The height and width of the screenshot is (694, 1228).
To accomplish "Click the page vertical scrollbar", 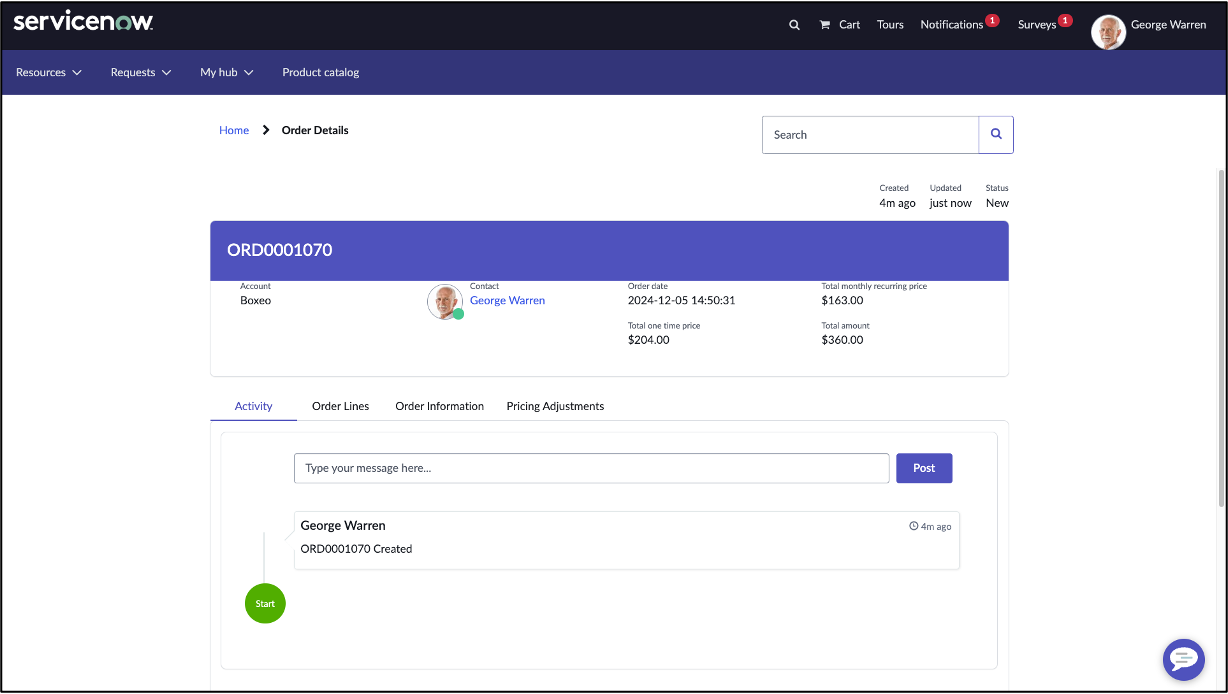I will point(1221,340).
